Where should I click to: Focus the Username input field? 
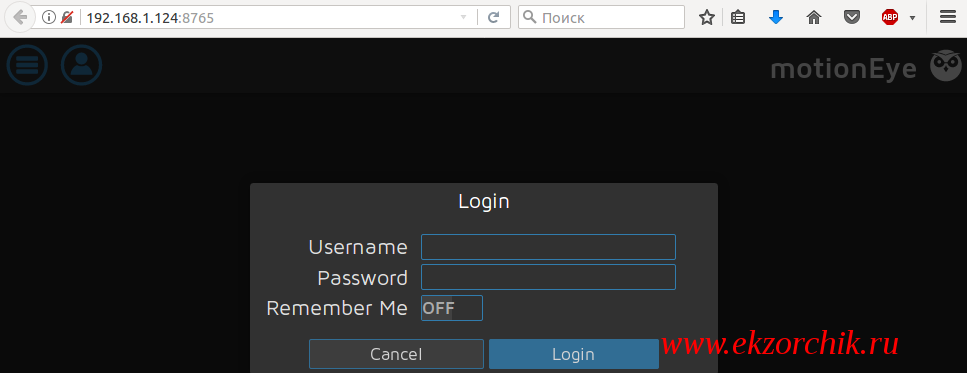(x=548, y=247)
